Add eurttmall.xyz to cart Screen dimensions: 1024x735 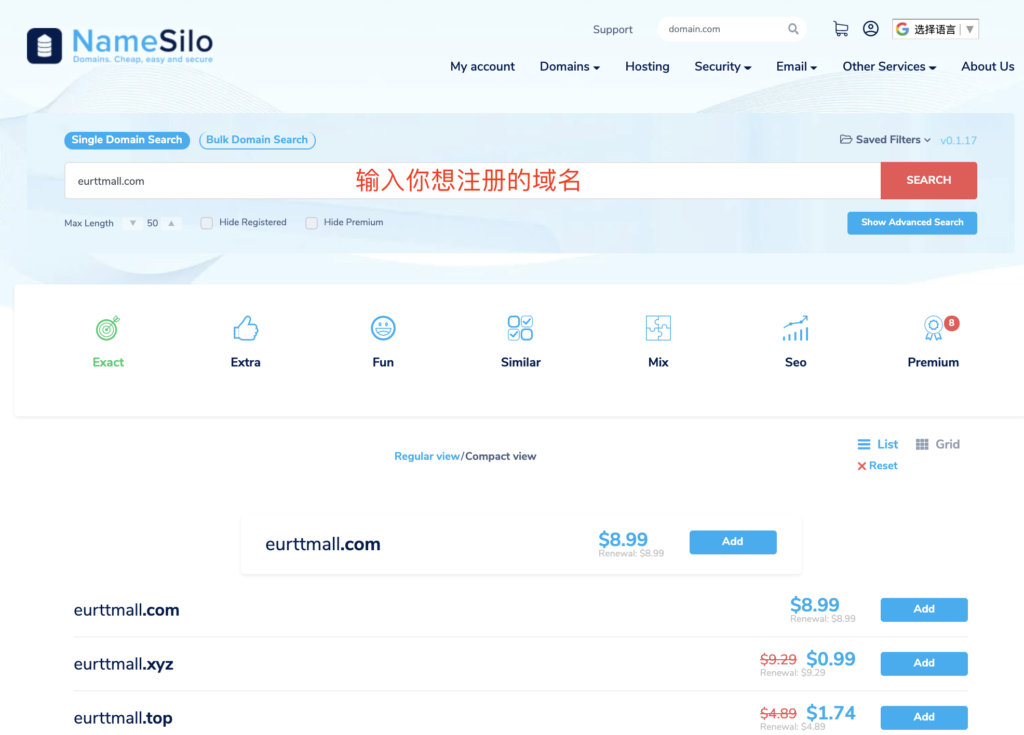coord(924,663)
